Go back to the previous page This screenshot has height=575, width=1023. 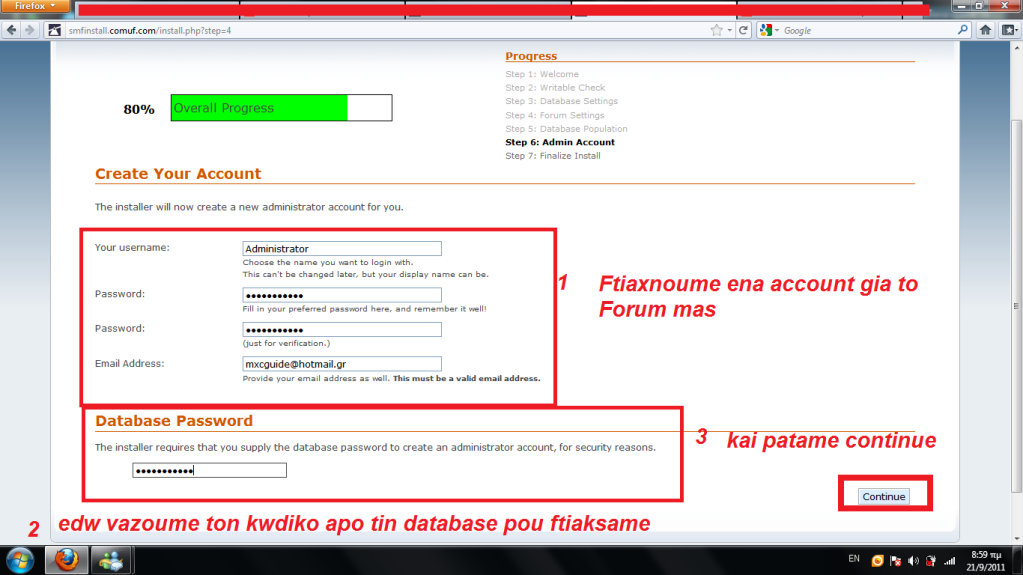tap(12, 31)
